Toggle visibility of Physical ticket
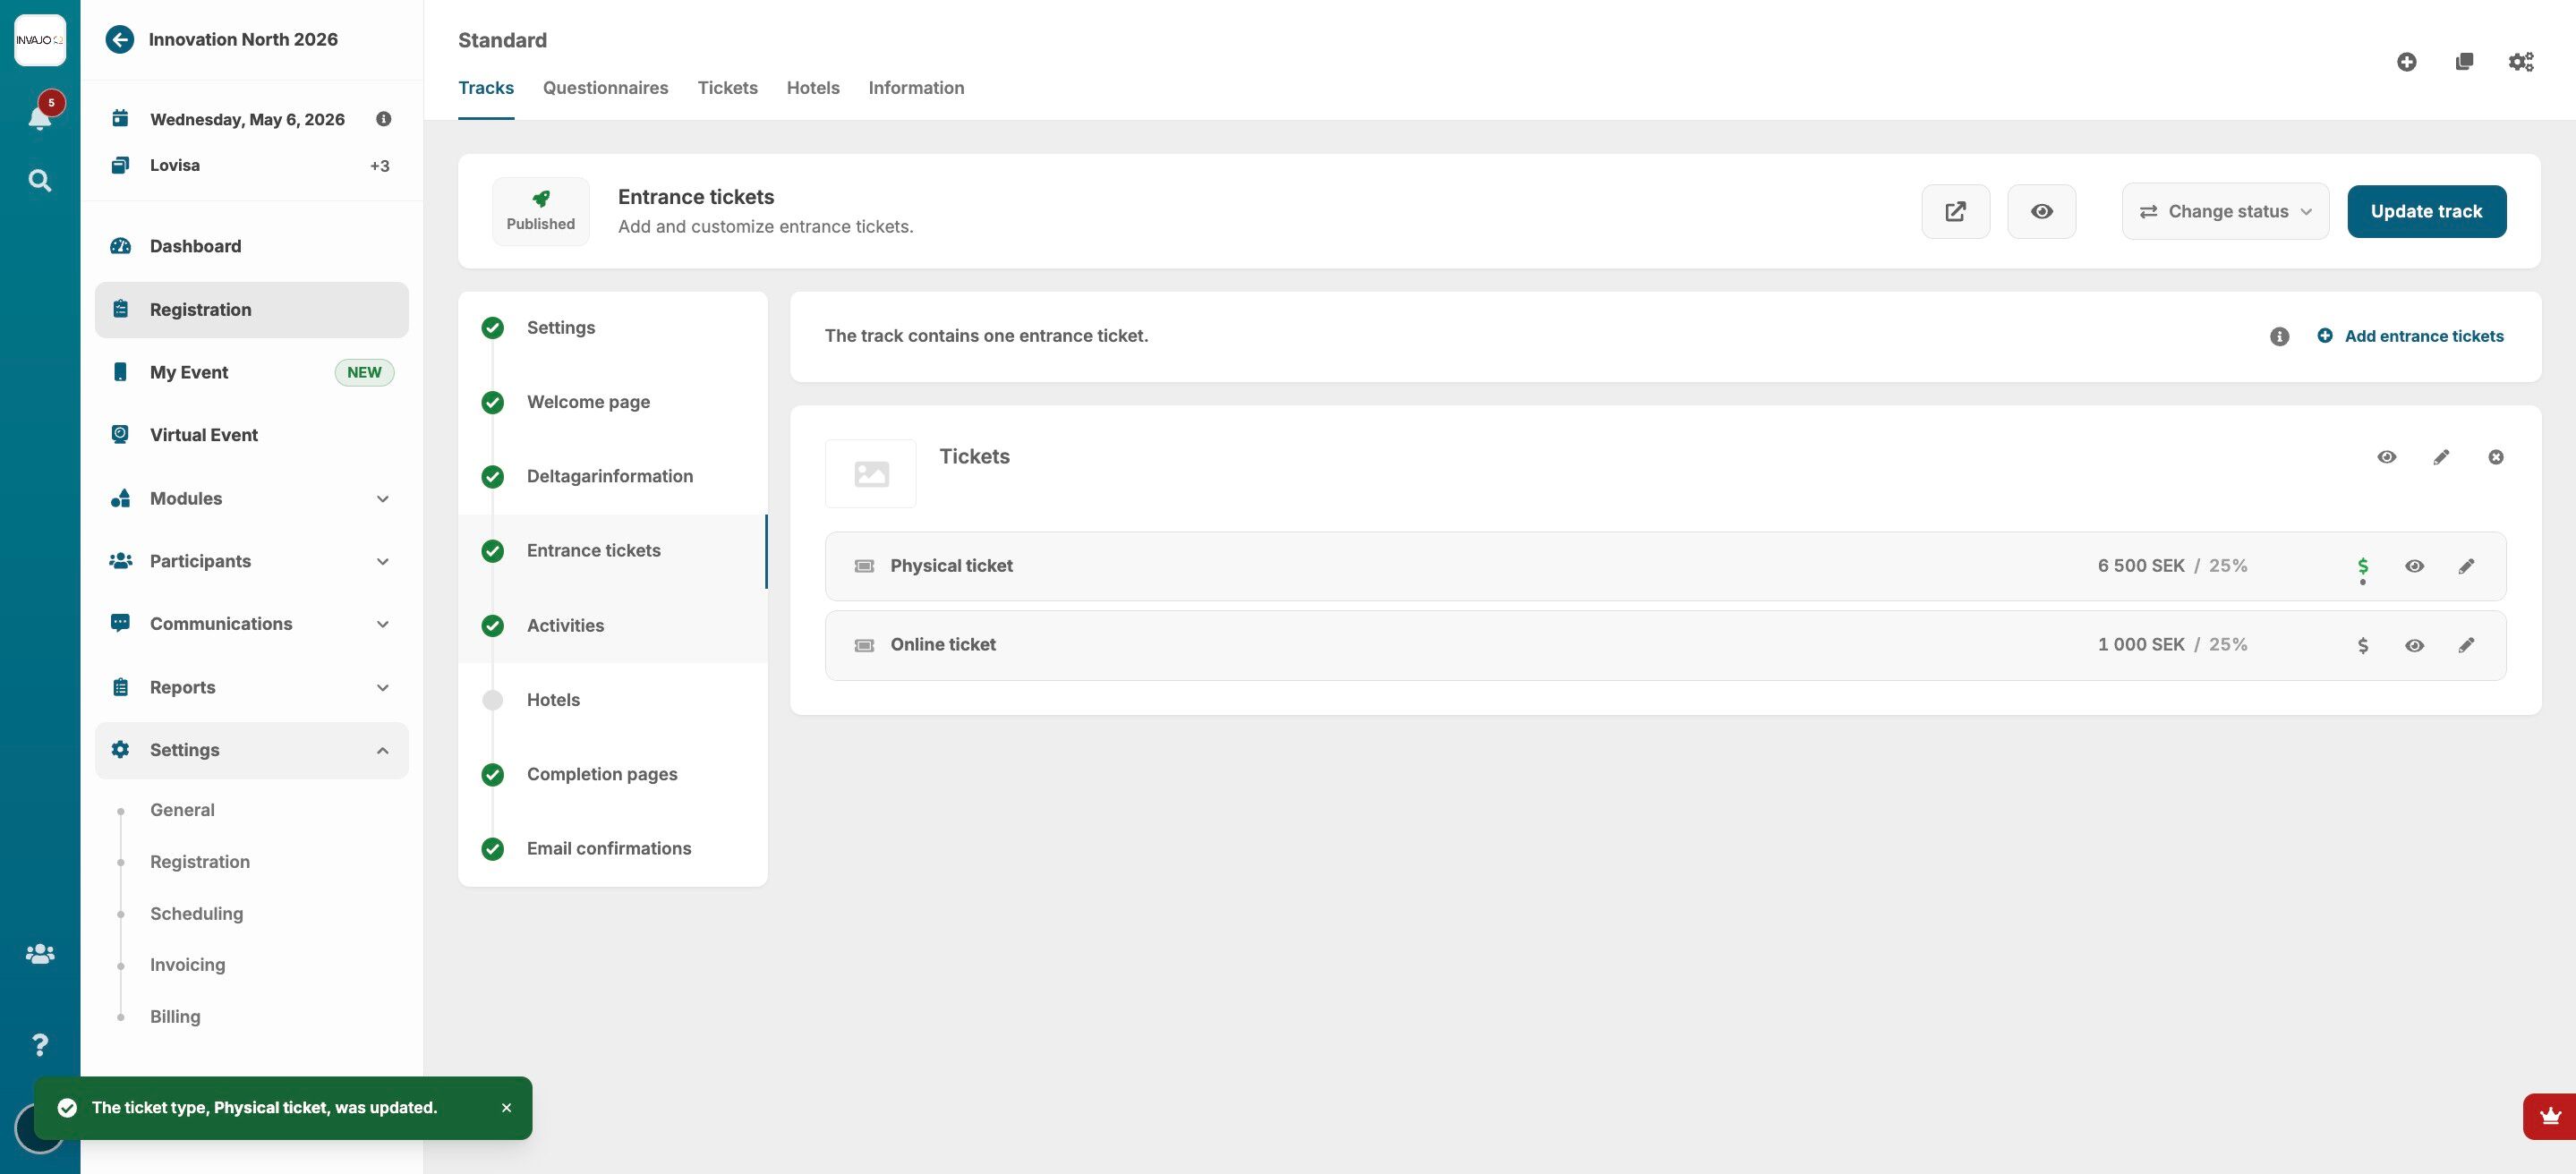This screenshot has width=2576, height=1174. pyautogui.click(x=2414, y=566)
